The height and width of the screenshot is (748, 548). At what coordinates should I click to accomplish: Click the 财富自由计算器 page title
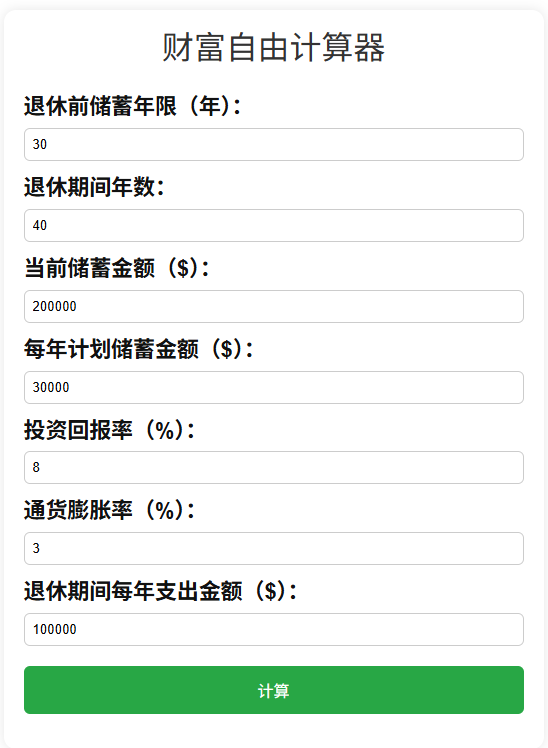tap(274, 47)
